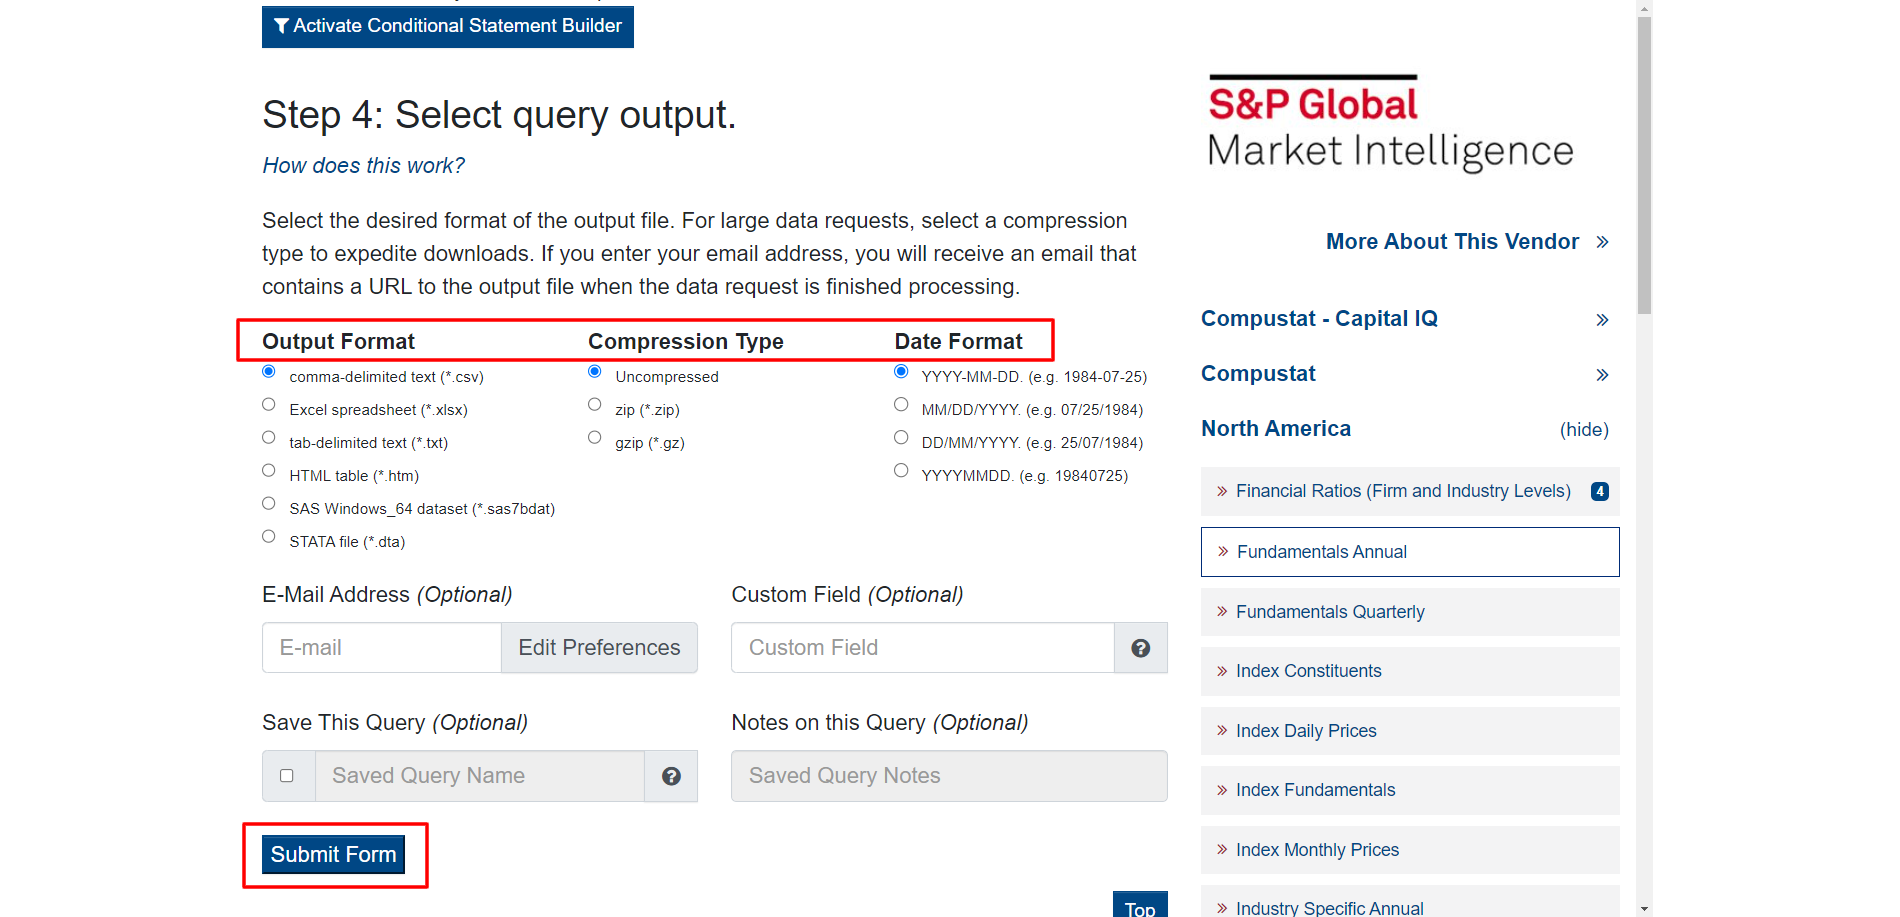Click the Saved Query Name field
This screenshot has height=917, width=1900.
480,776
